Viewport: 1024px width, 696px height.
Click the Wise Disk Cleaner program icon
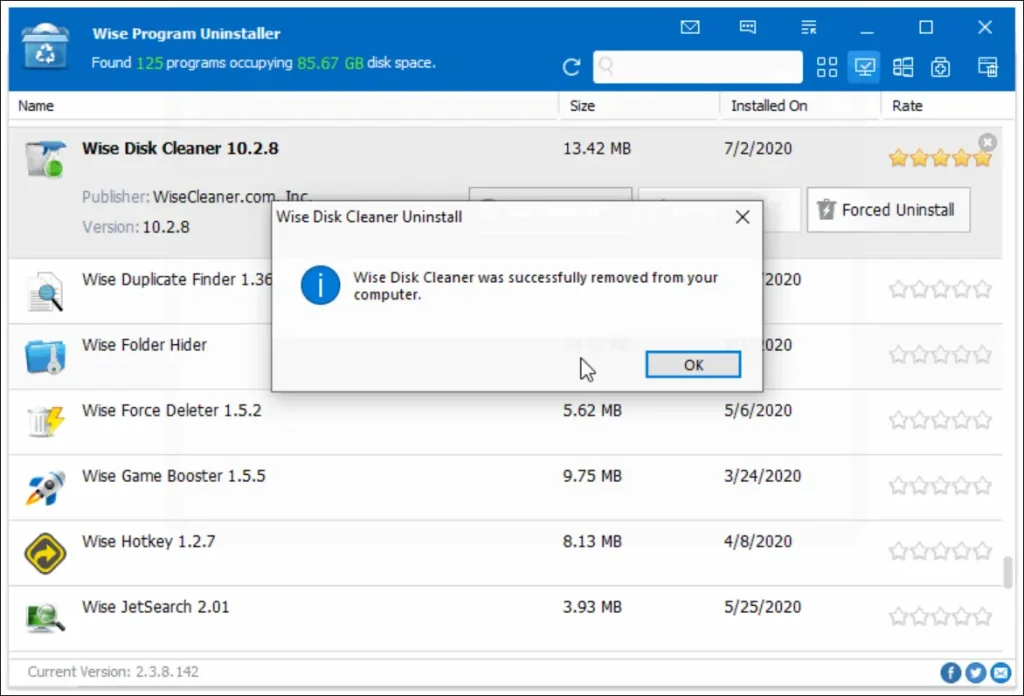[45, 159]
